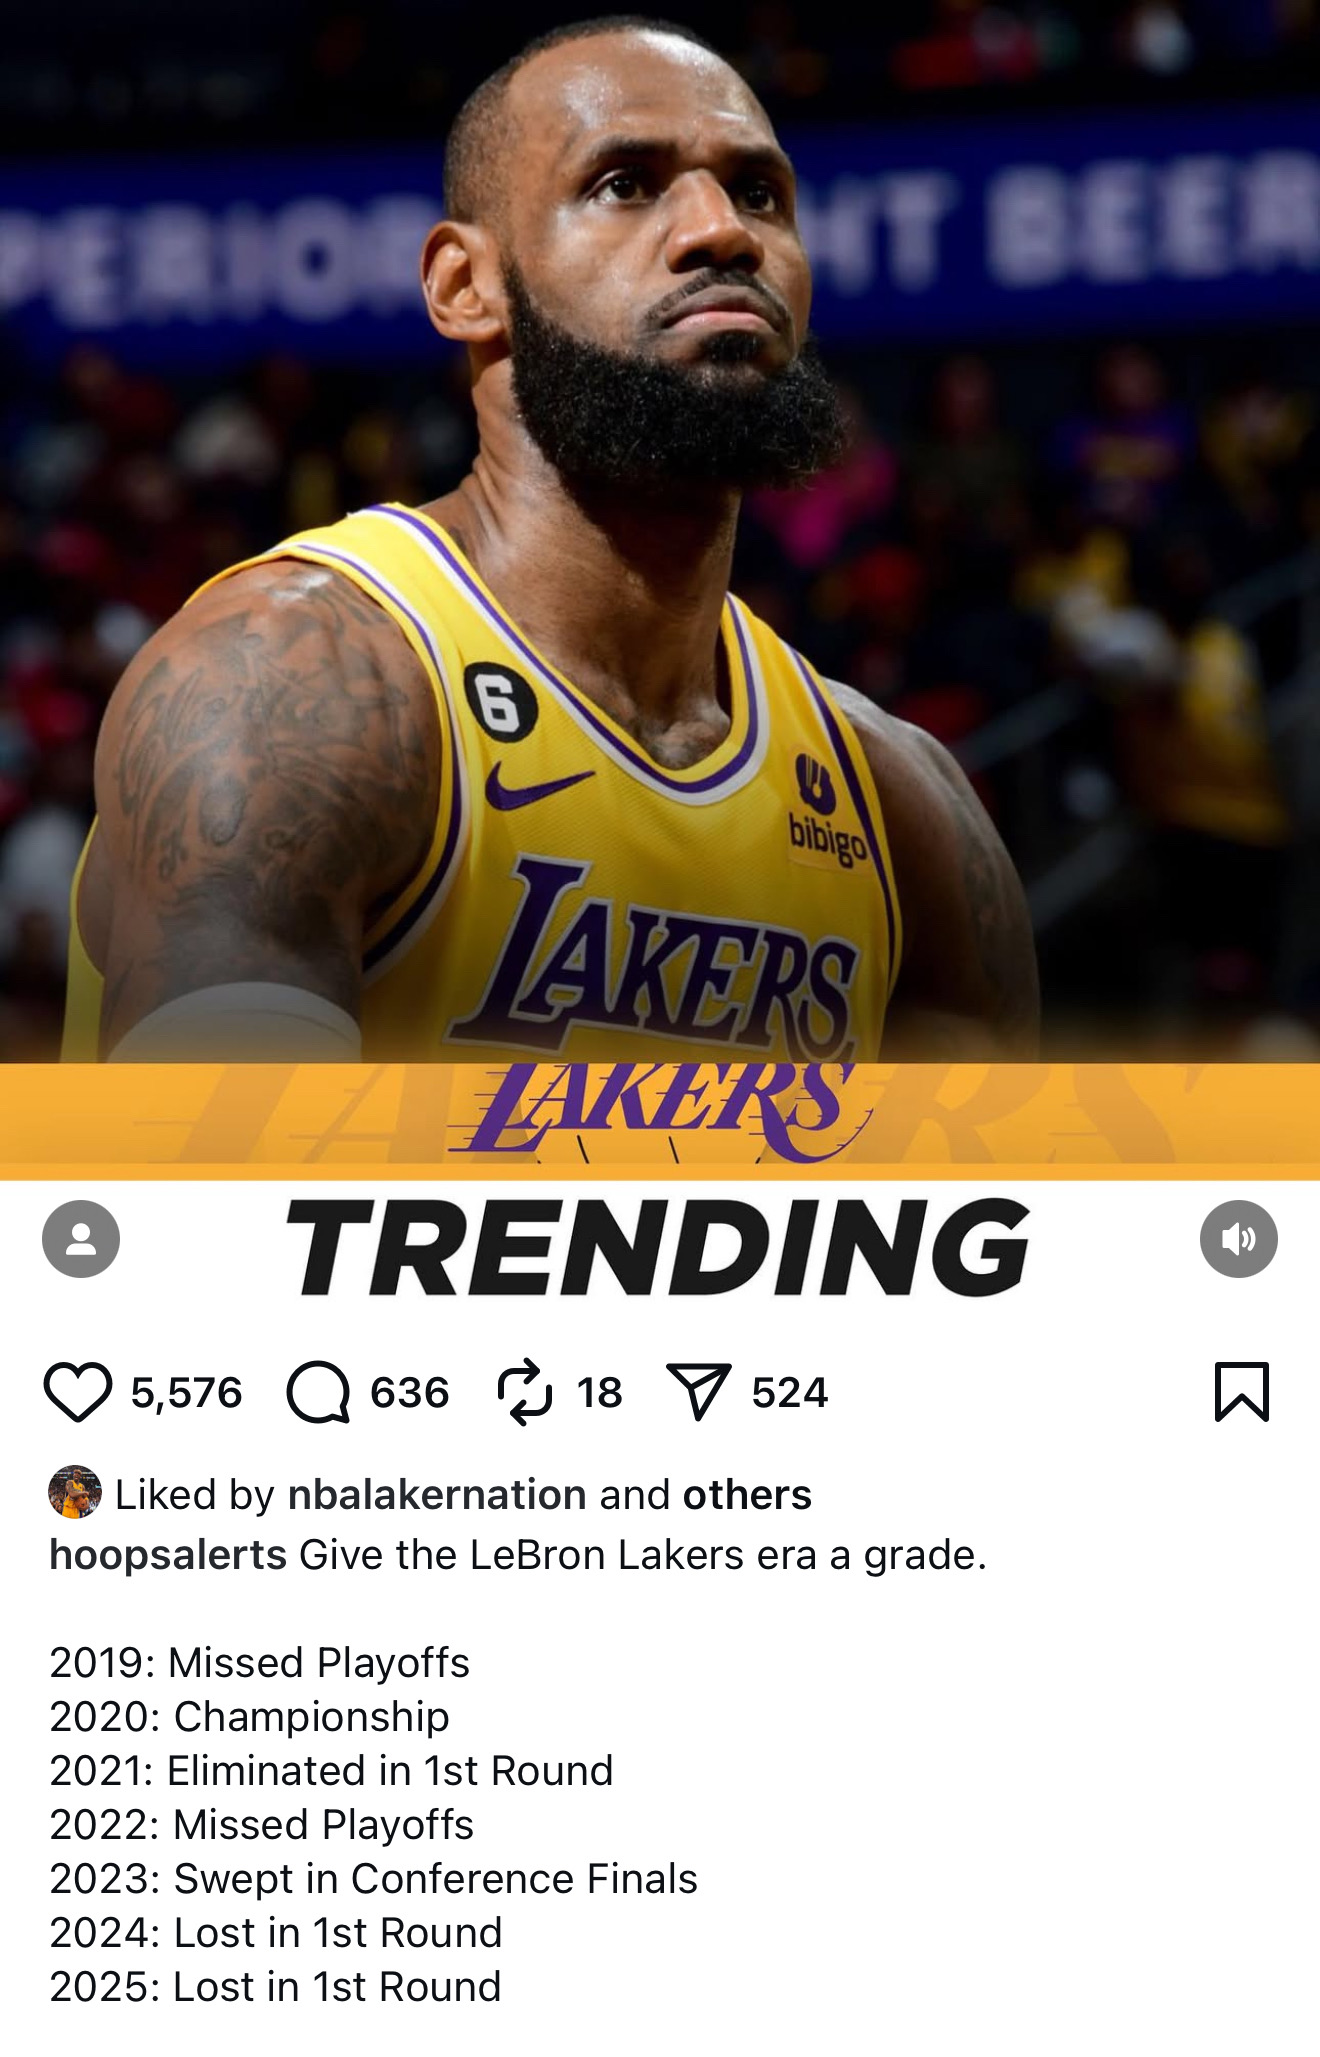Open nbalakernation profile link
Image resolution: width=1320 pixels, height=2057 pixels.
437,1494
